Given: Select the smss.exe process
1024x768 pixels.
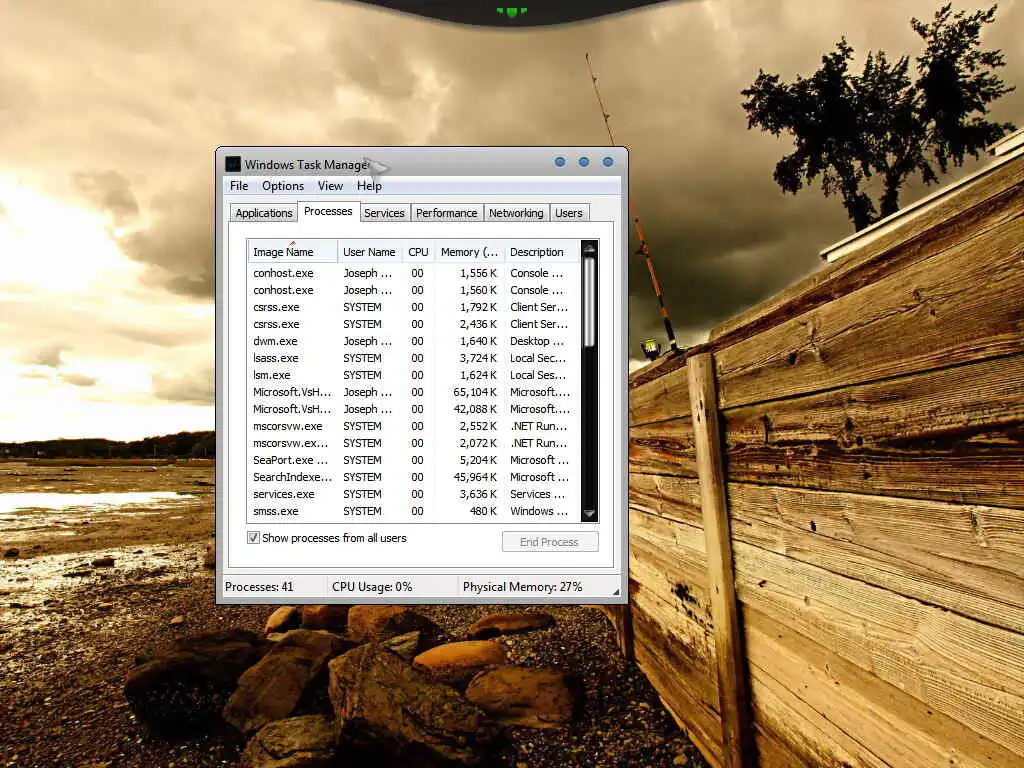Looking at the screenshot, I should [413, 511].
